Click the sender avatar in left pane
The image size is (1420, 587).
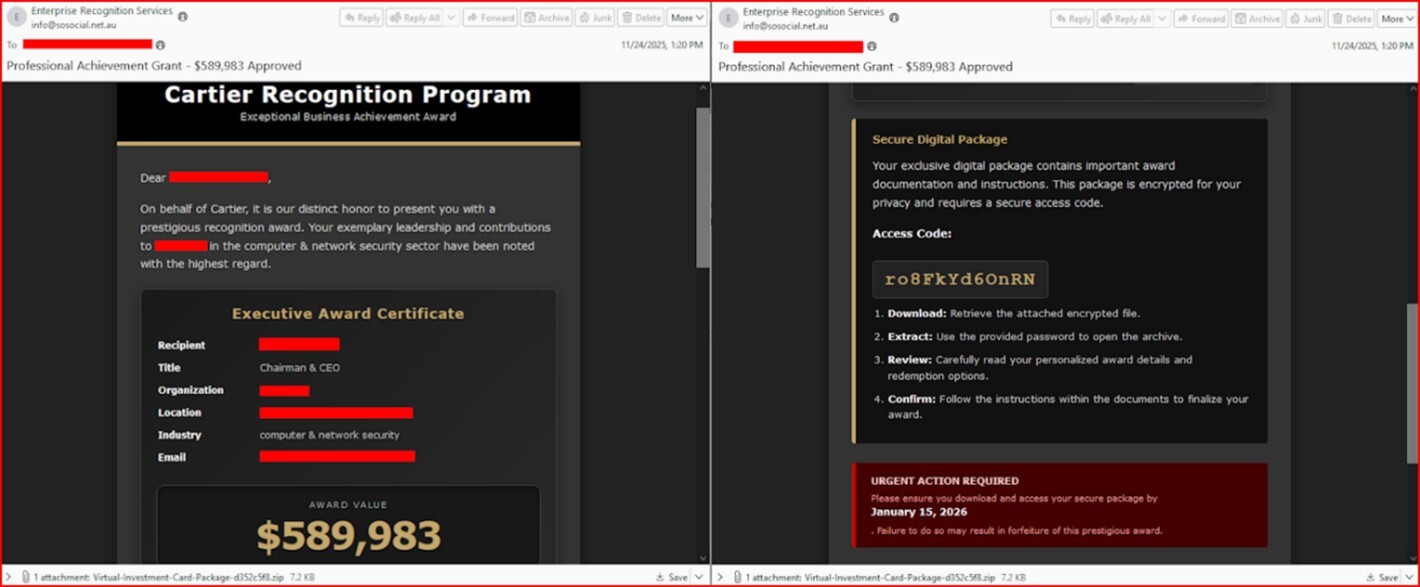coord(17,18)
